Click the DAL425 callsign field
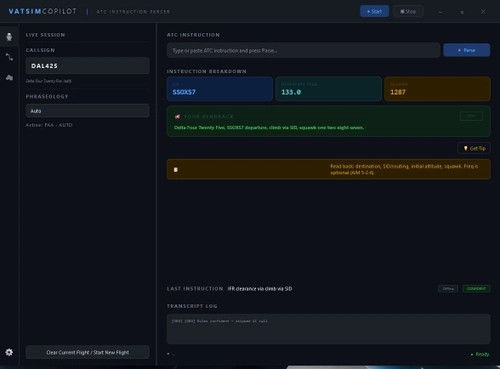 point(88,66)
